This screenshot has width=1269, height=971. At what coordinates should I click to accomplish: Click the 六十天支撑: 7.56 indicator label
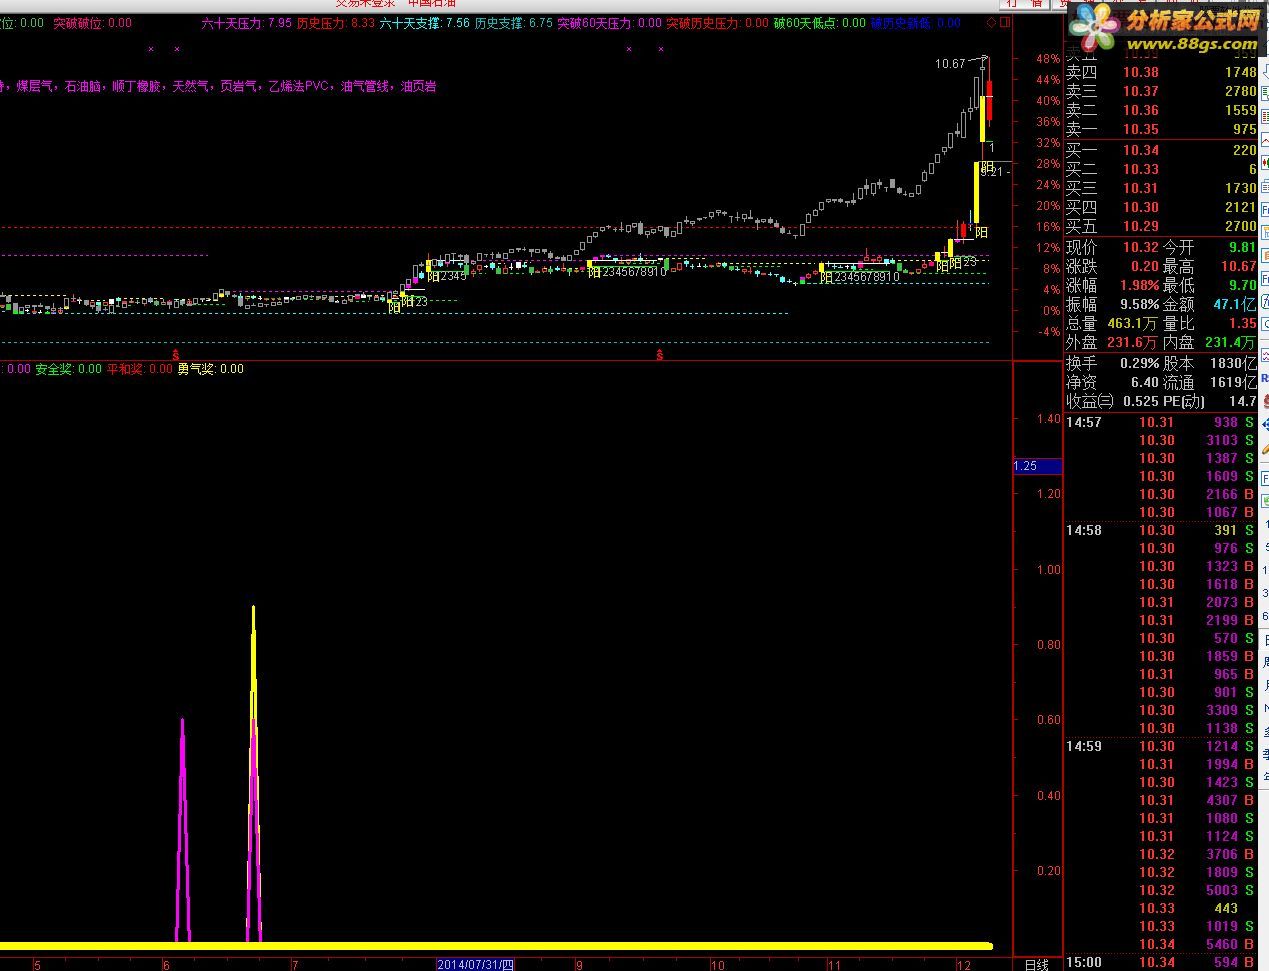click(425, 23)
